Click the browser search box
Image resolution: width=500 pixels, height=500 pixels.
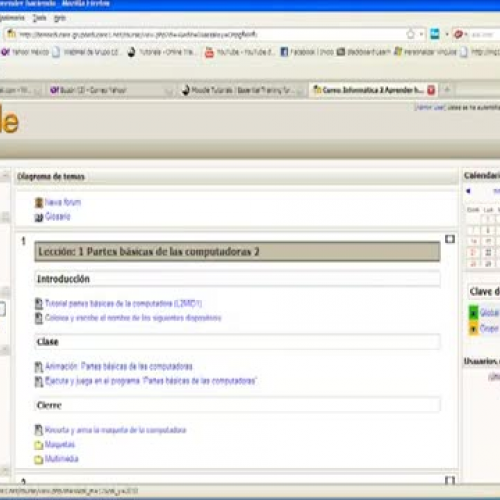[x=485, y=34]
